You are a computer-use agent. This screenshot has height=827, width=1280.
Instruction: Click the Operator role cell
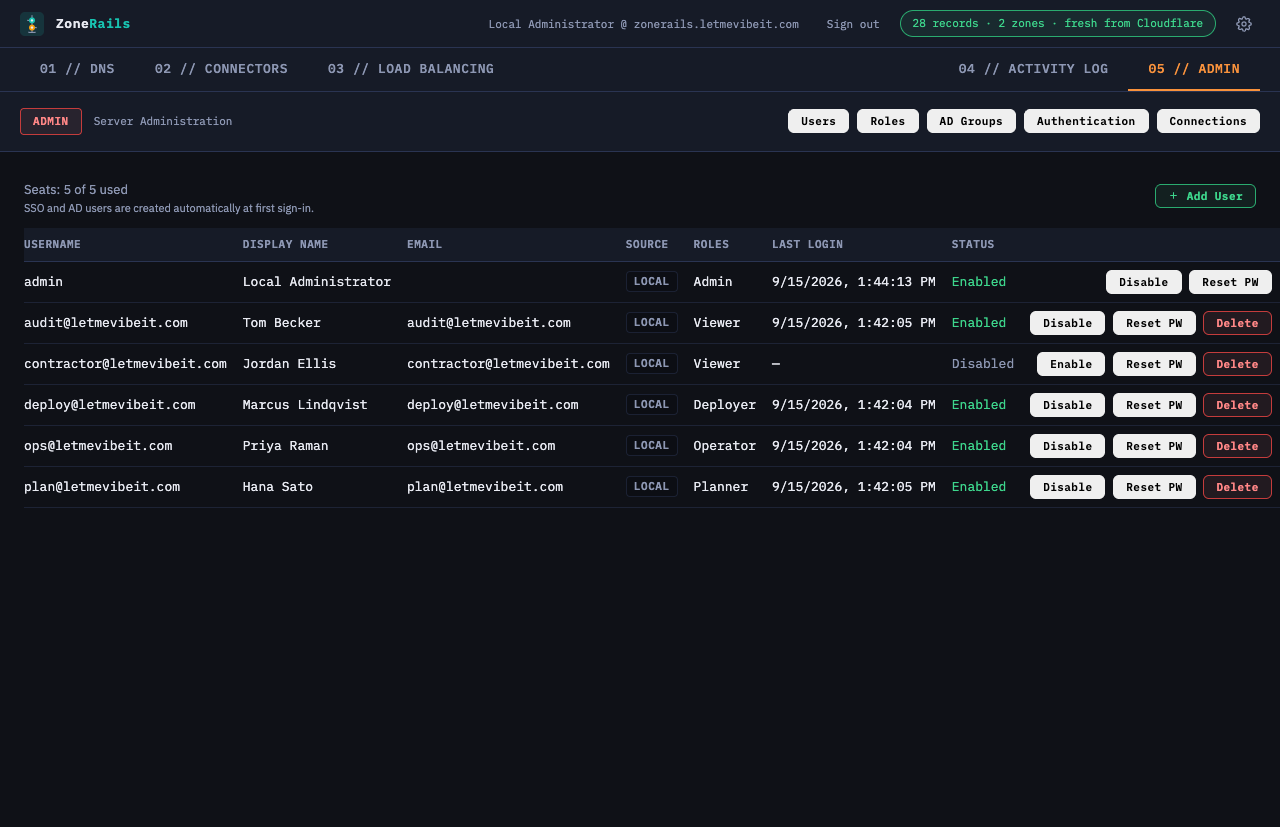tap(725, 446)
